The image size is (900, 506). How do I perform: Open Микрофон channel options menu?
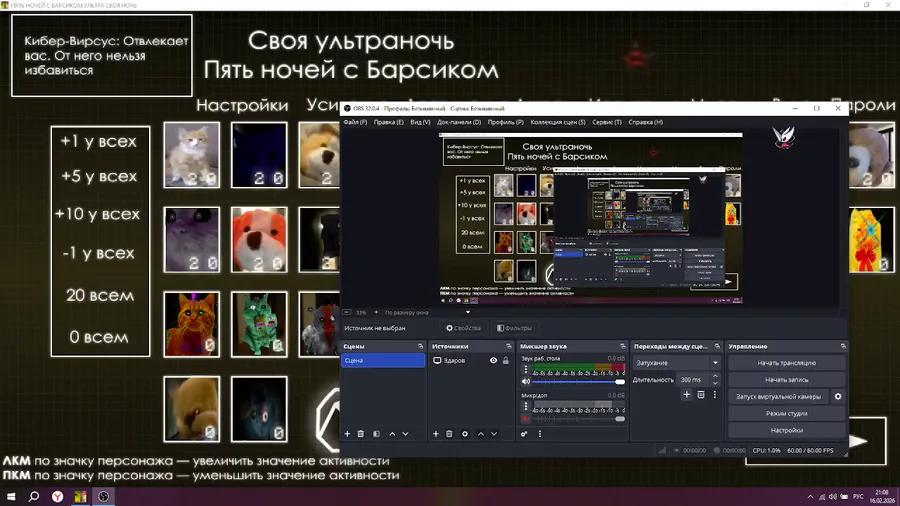click(526, 406)
